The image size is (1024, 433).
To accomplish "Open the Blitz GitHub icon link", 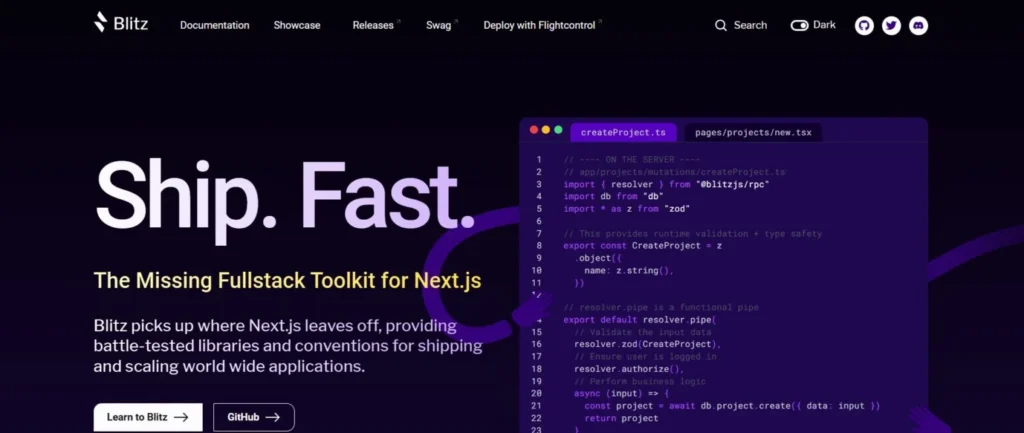I will click(x=864, y=25).
